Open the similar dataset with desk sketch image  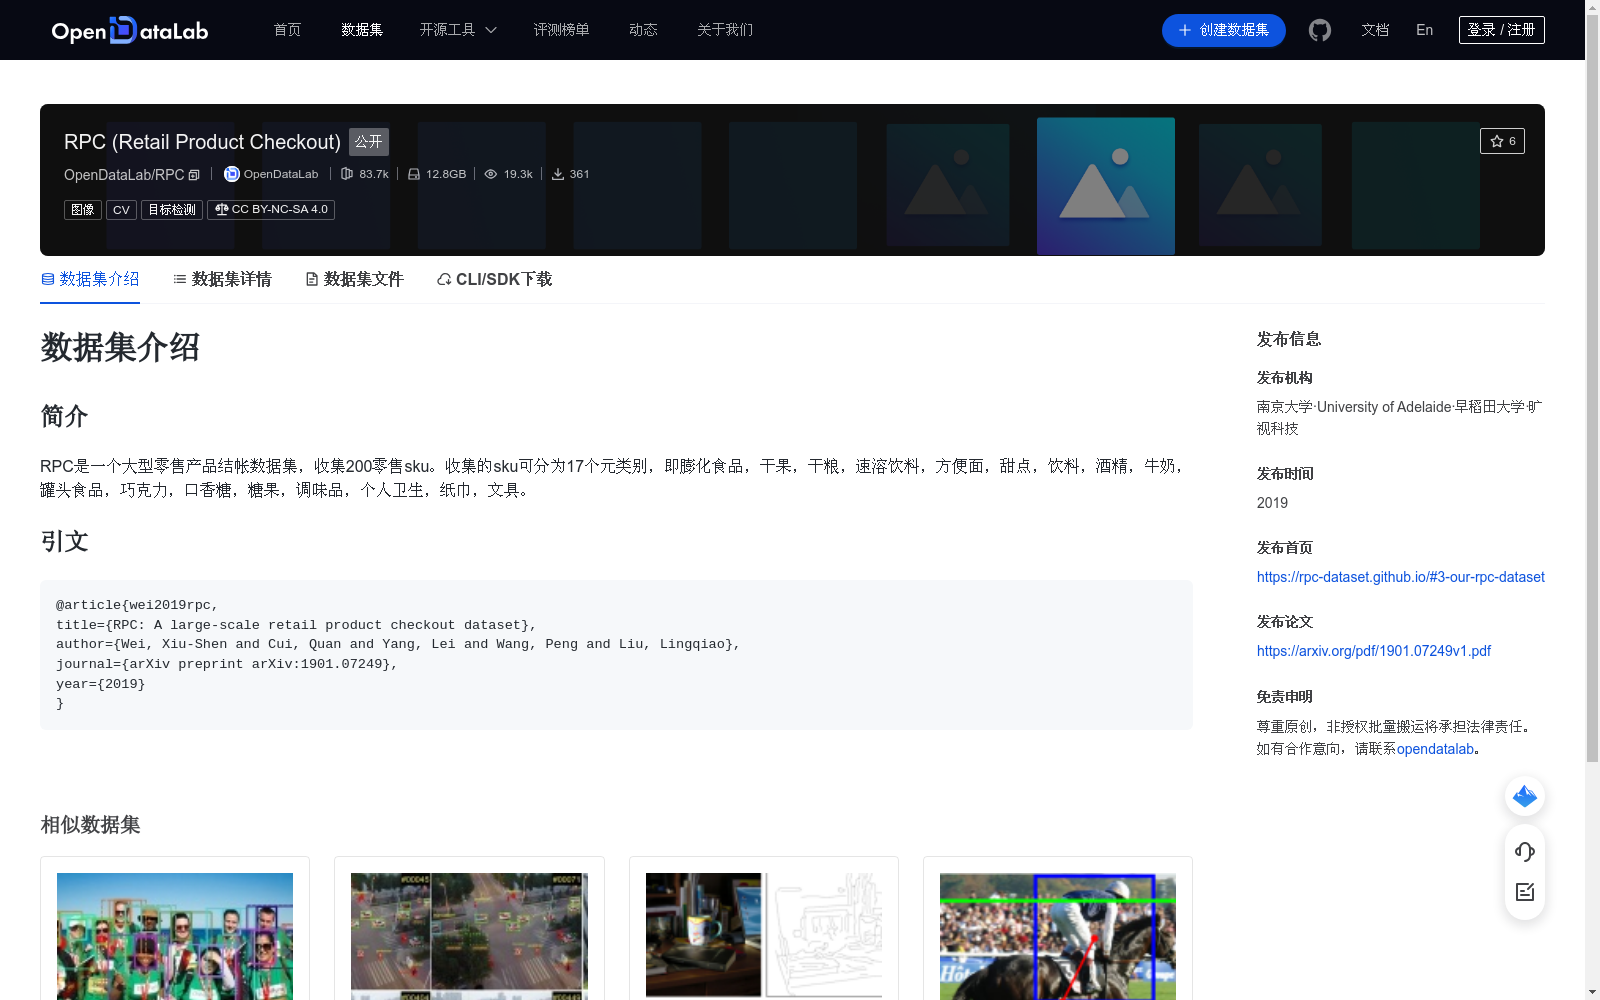(x=764, y=928)
